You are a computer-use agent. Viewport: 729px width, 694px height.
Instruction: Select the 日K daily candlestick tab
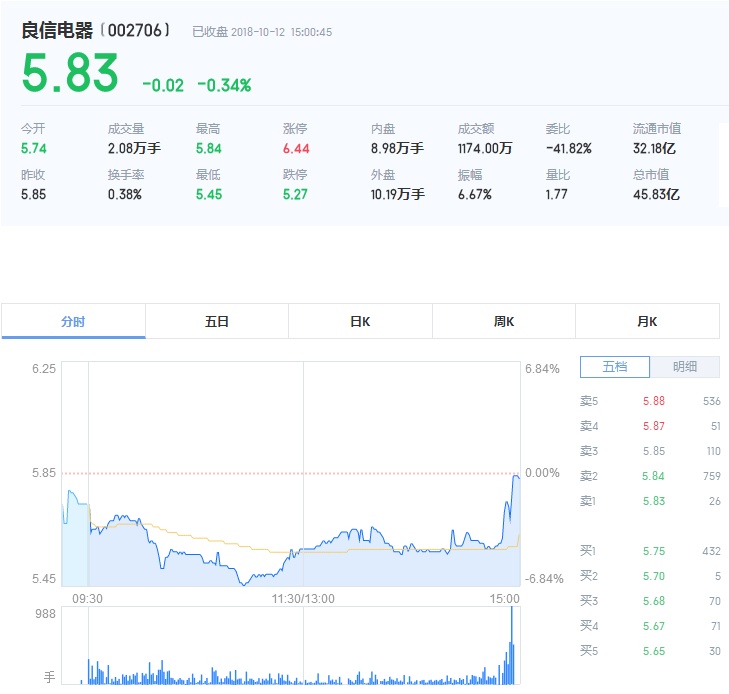tap(360, 322)
